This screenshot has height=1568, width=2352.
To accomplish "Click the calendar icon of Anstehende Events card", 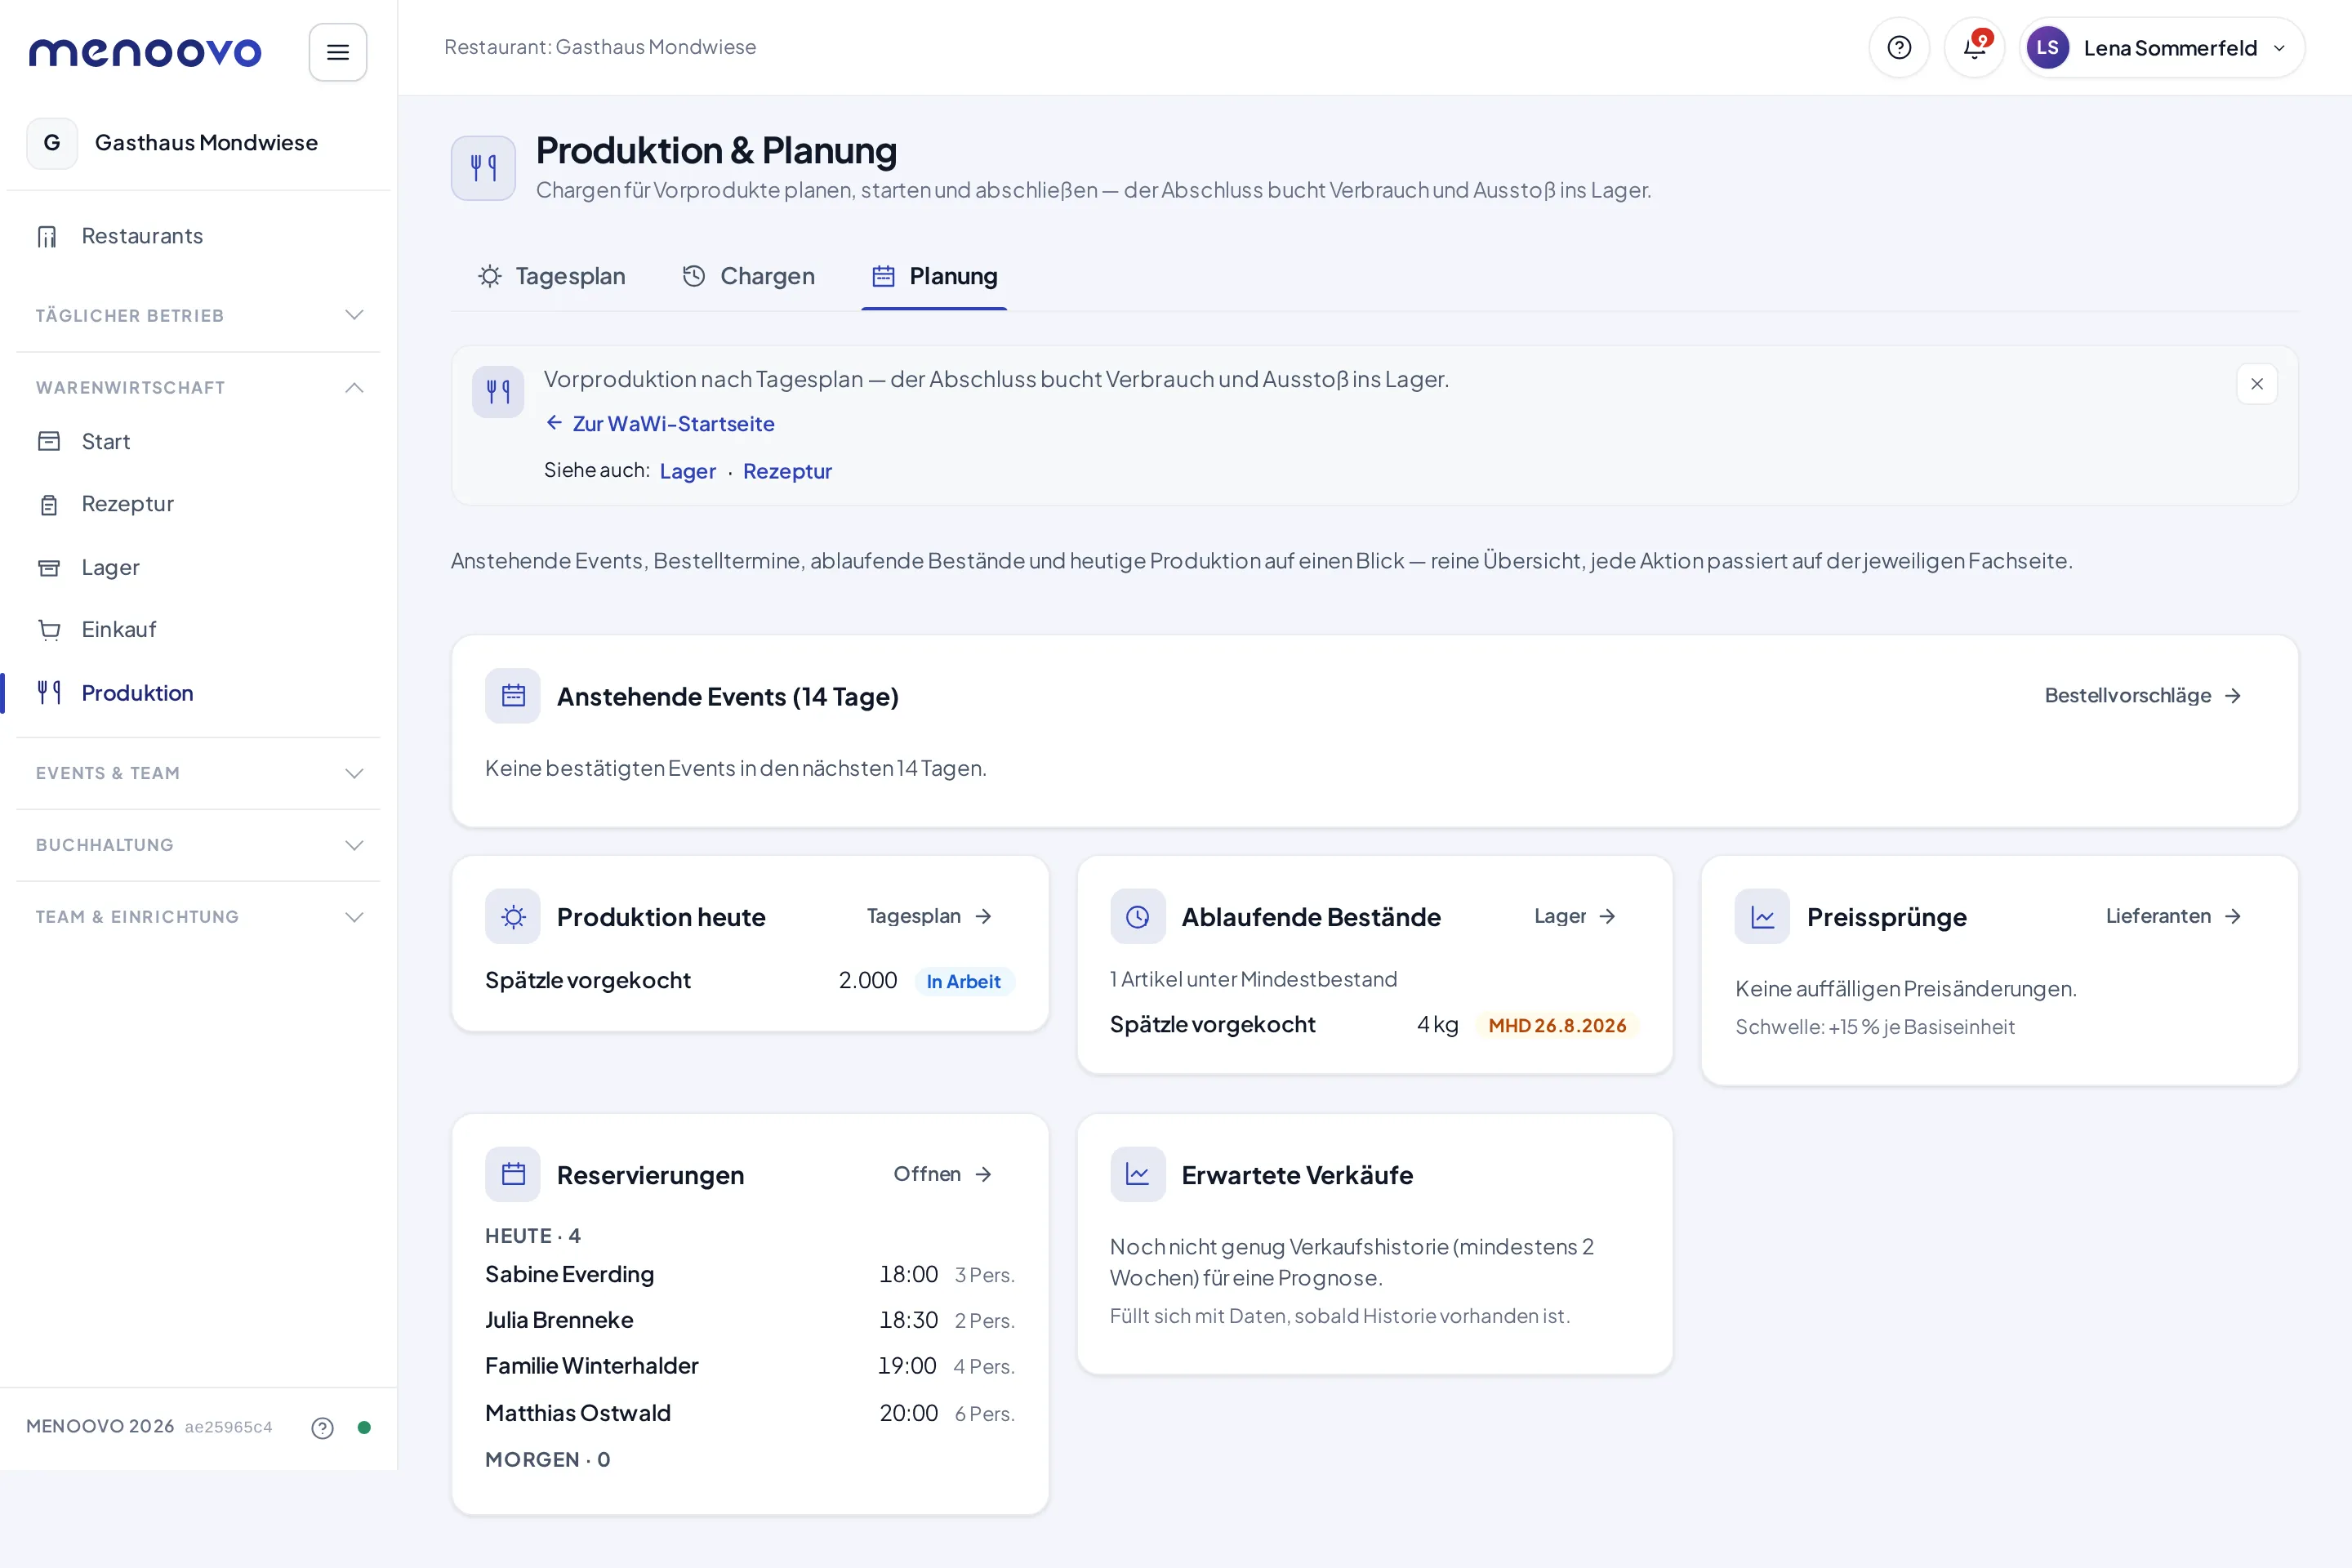I will tap(513, 695).
